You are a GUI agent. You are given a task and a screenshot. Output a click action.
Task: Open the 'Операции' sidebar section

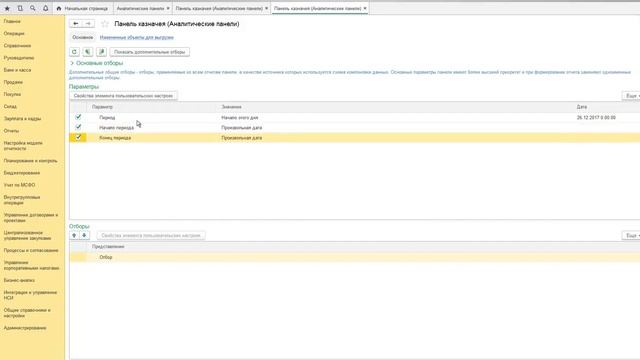click(x=14, y=33)
